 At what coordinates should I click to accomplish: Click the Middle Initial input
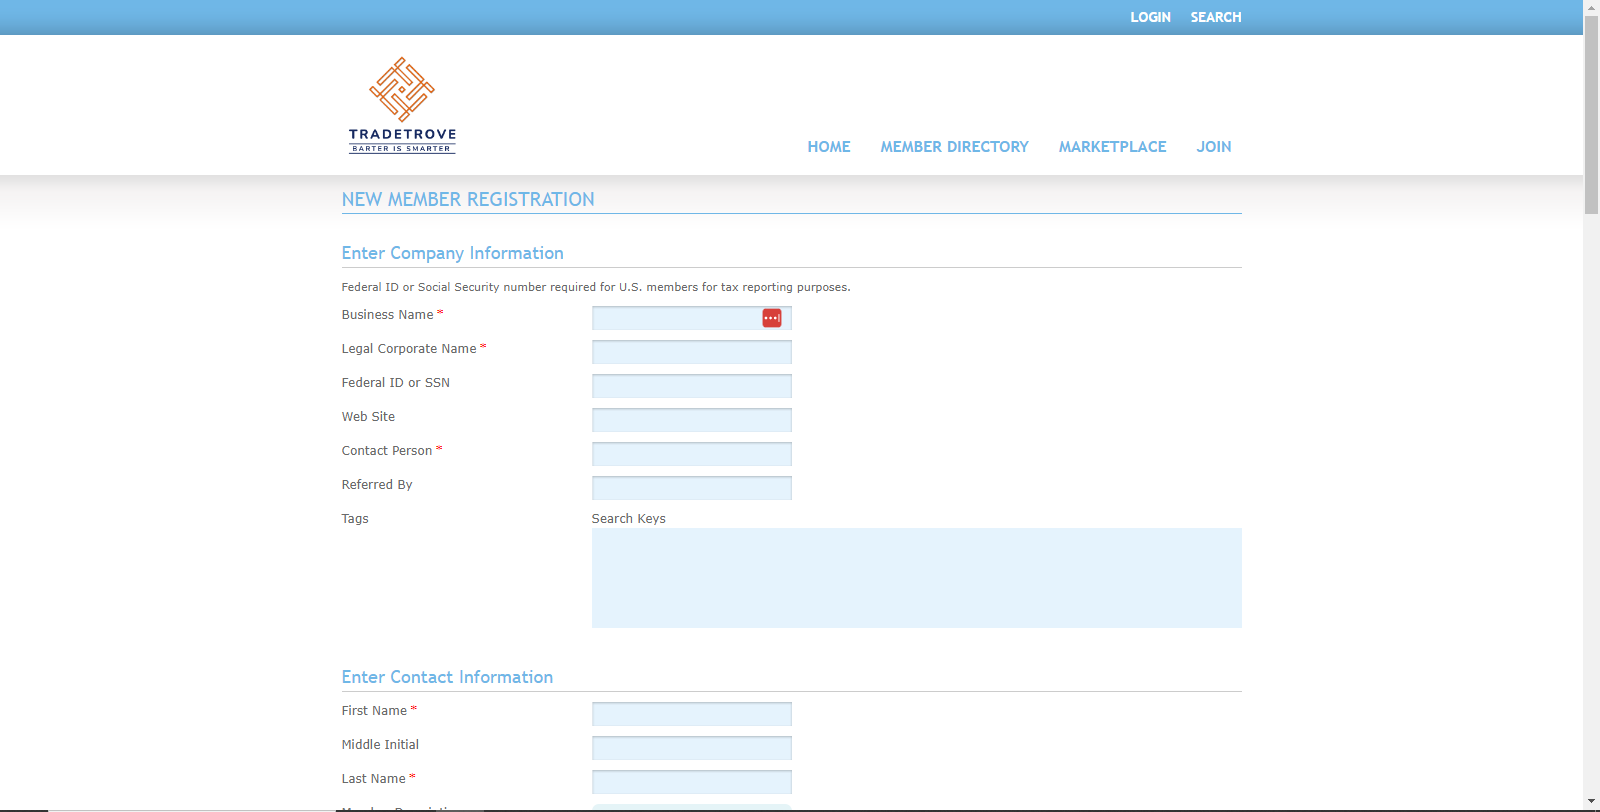click(x=691, y=748)
